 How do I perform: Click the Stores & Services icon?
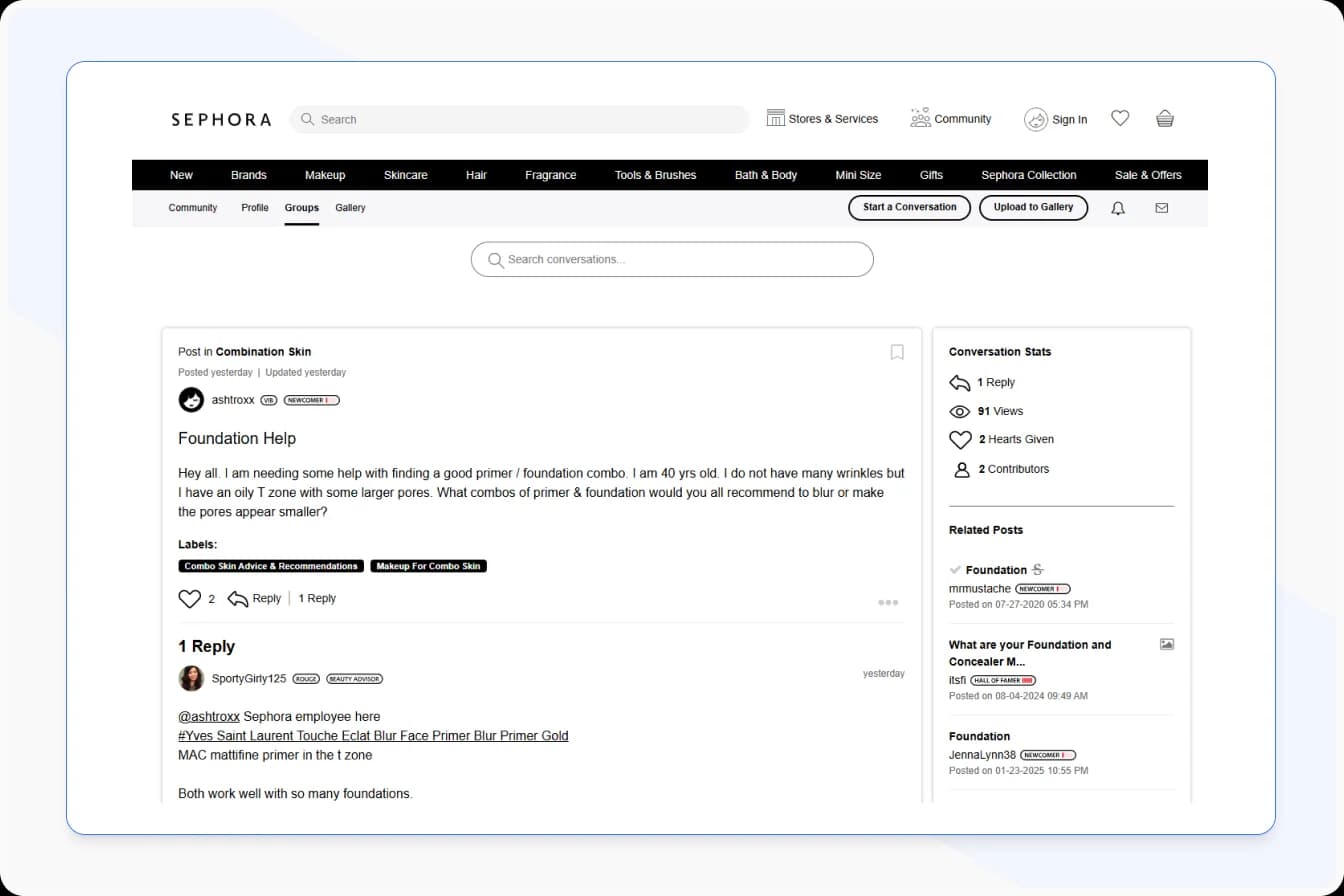[x=776, y=117]
